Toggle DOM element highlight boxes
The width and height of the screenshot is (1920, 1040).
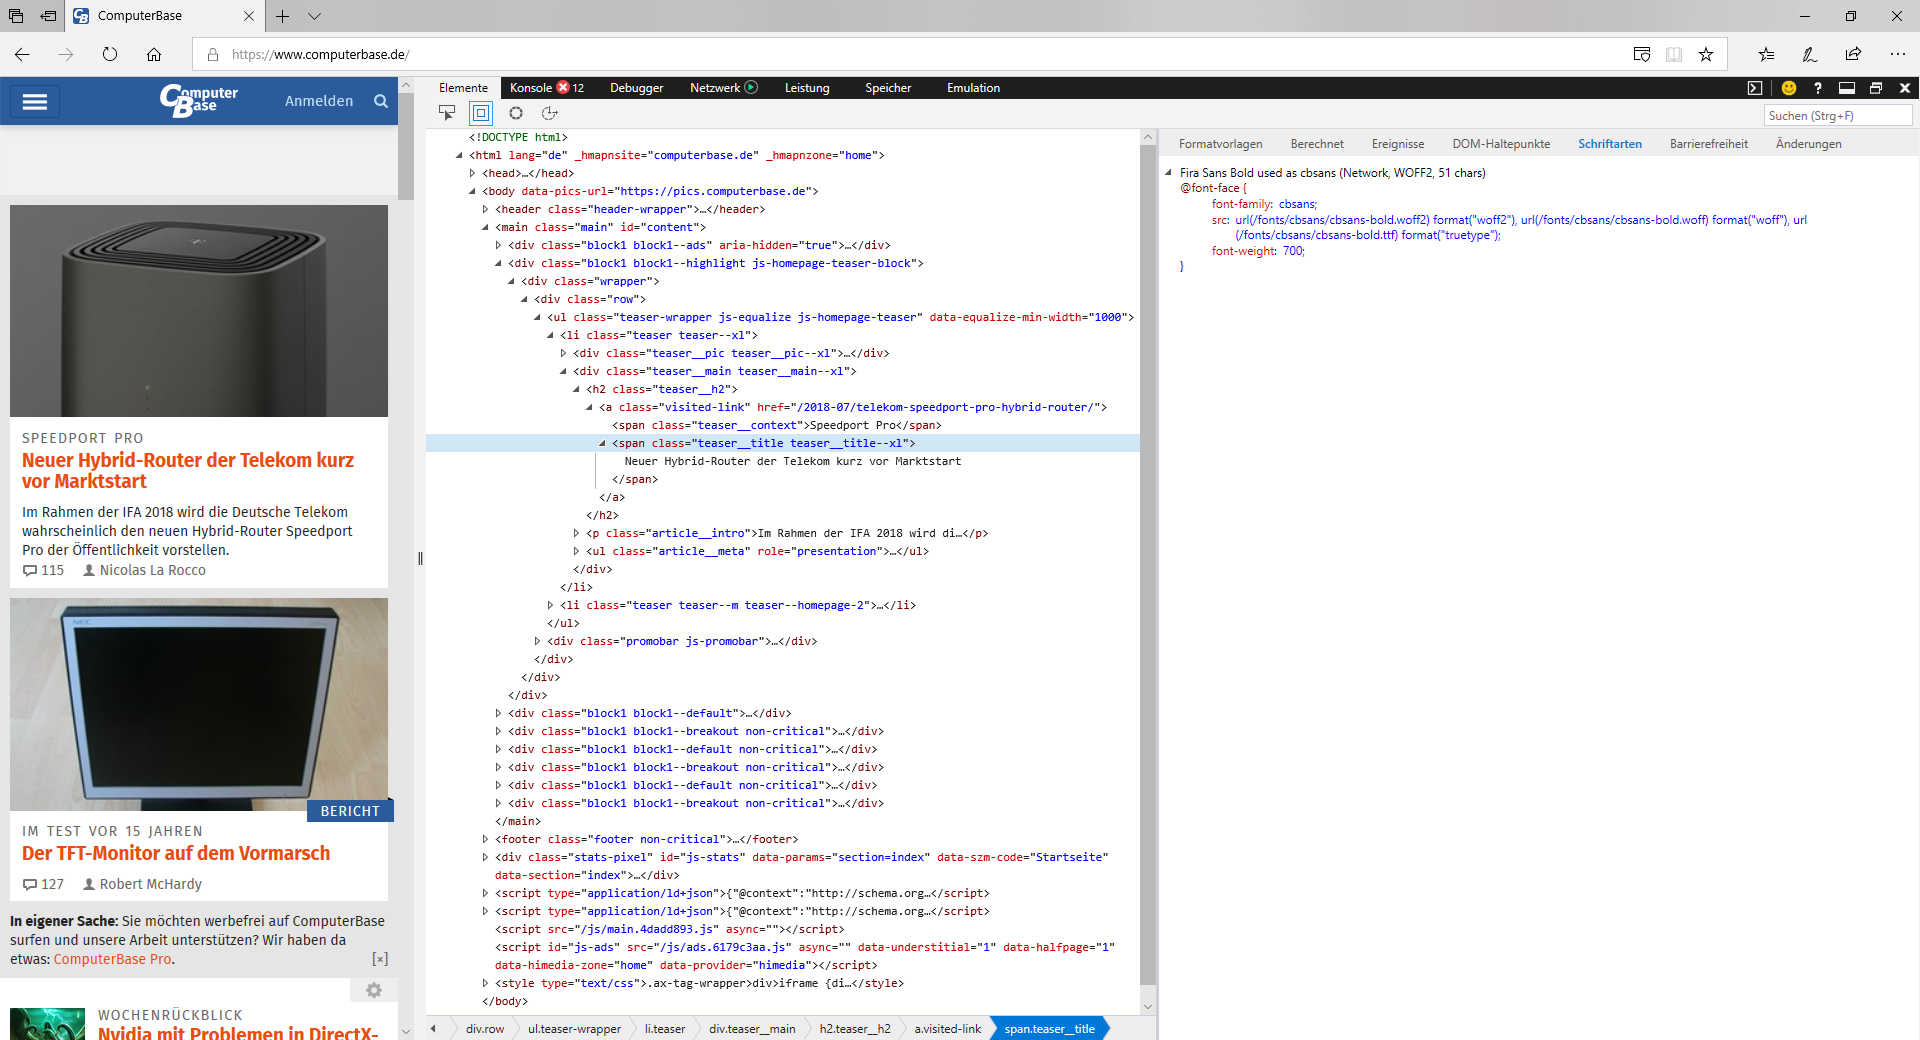481,113
